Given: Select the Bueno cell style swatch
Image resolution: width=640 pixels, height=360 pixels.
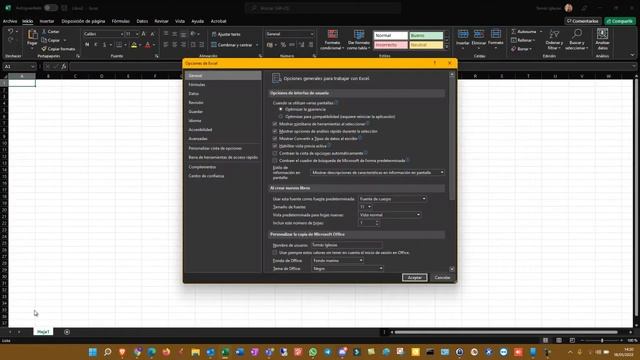Looking at the screenshot, I should click(x=426, y=36).
